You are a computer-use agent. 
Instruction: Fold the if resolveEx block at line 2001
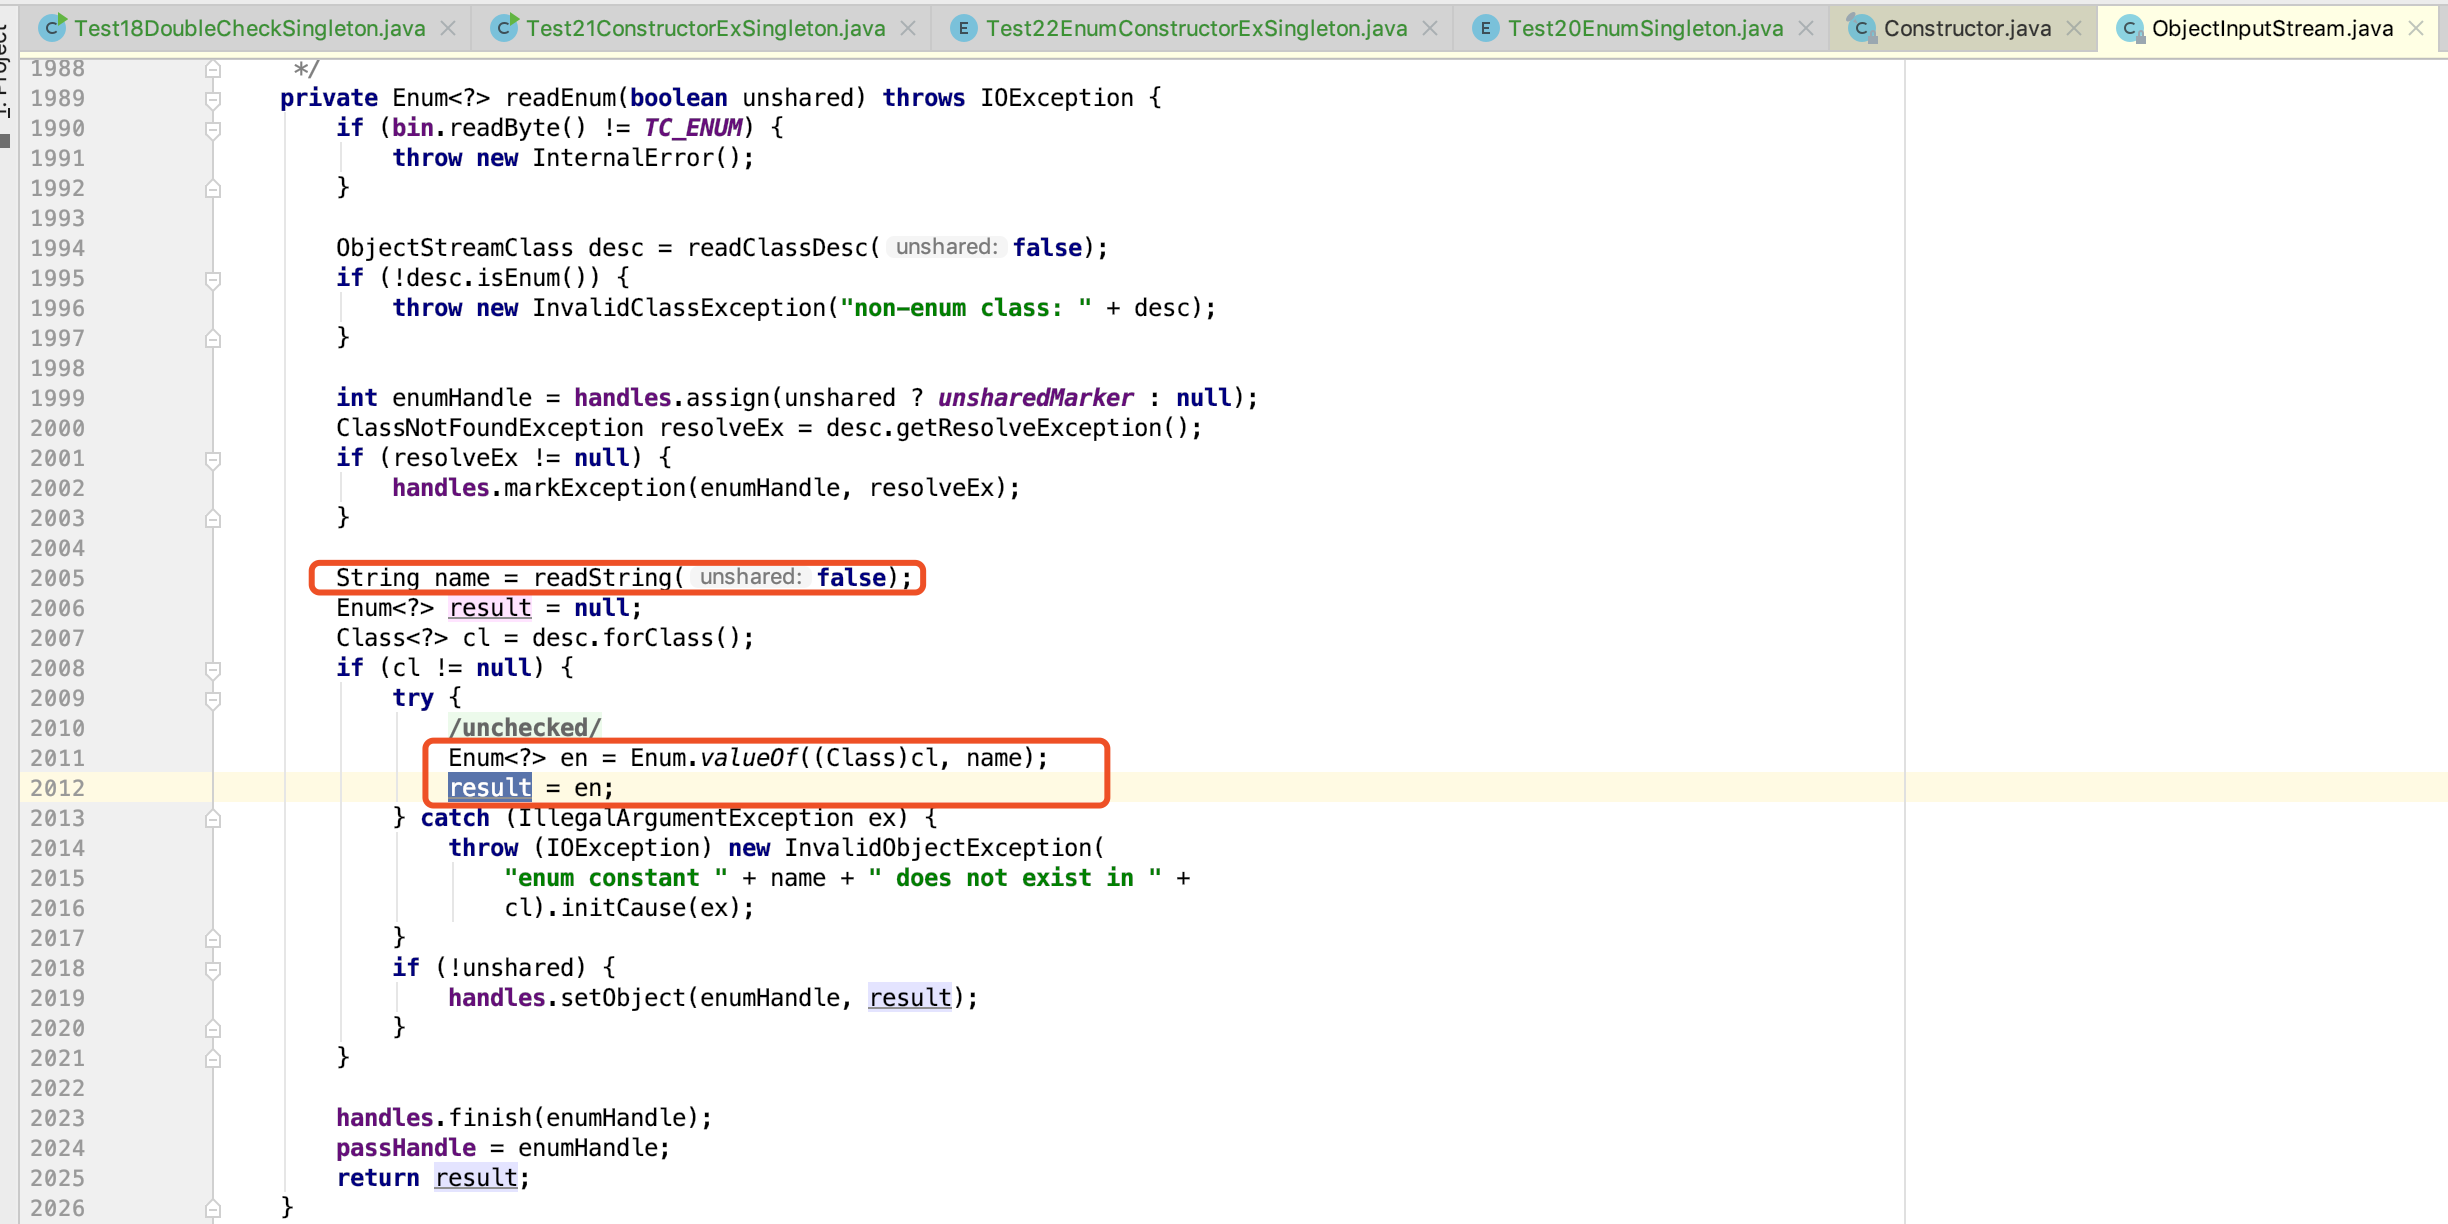click(213, 459)
